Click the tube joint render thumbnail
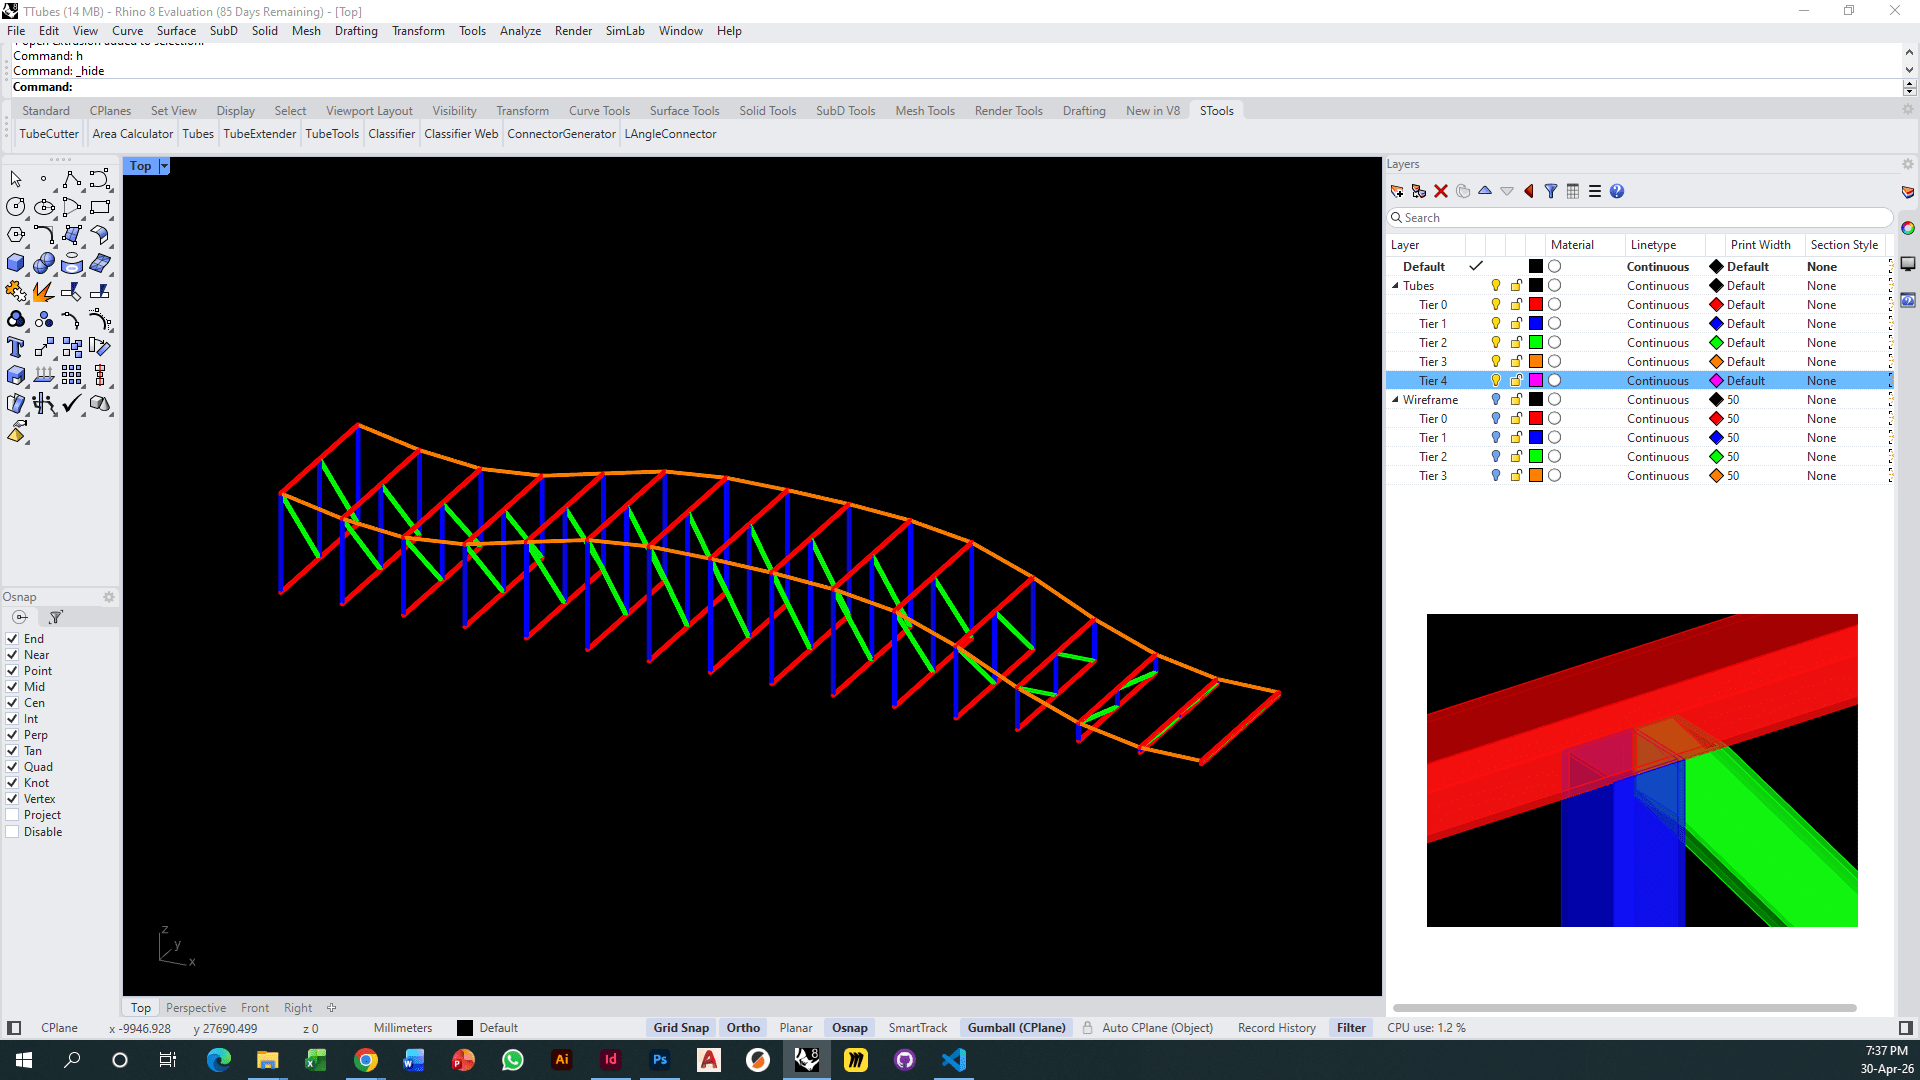Image resolution: width=1920 pixels, height=1080 pixels. pos(1642,770)
